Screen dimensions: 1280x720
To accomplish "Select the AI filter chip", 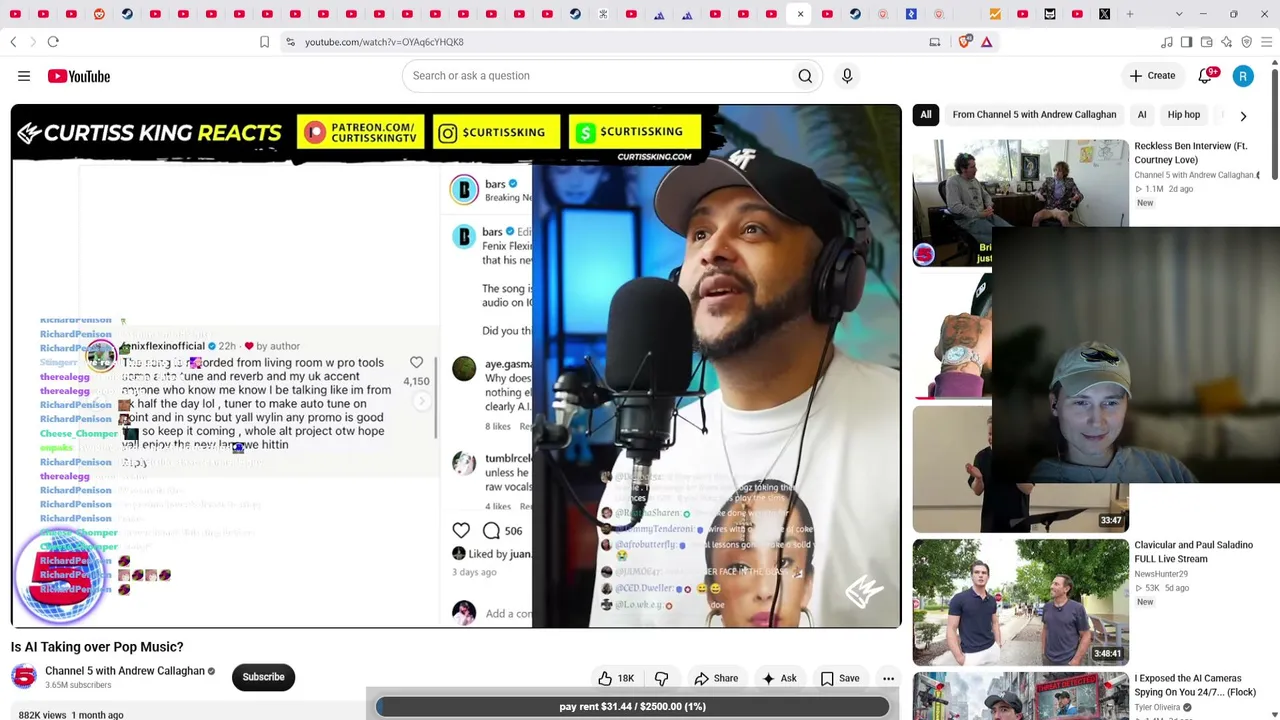I will pyautogui.click(x=1141, y=115).
